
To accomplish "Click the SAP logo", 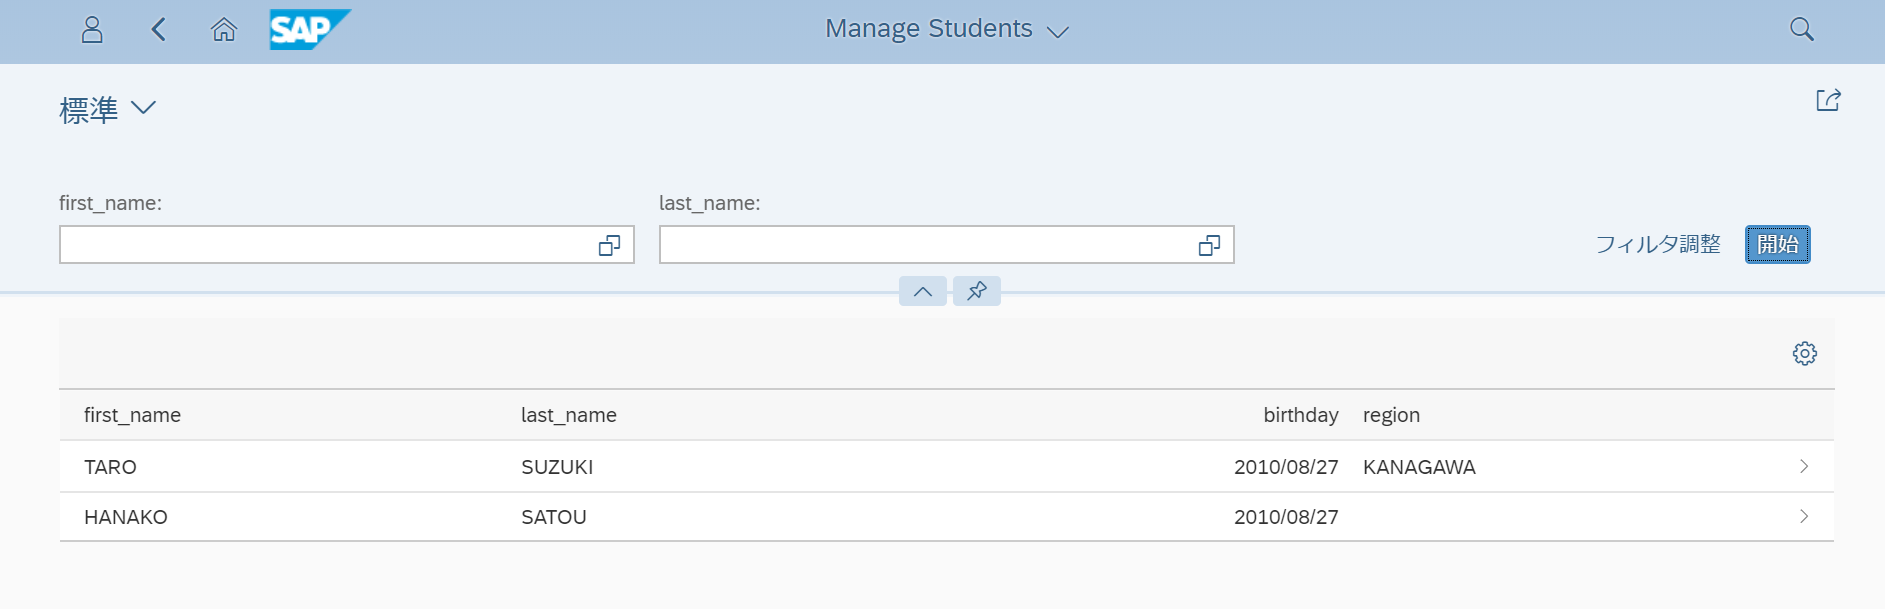I will click(x=309, y=30).
